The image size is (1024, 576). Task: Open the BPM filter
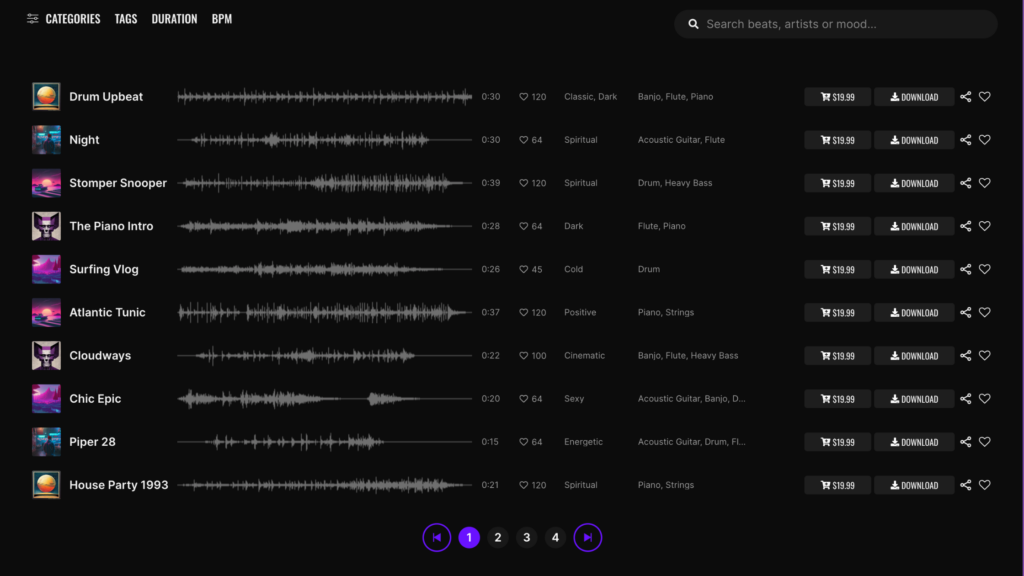[221, 18]
